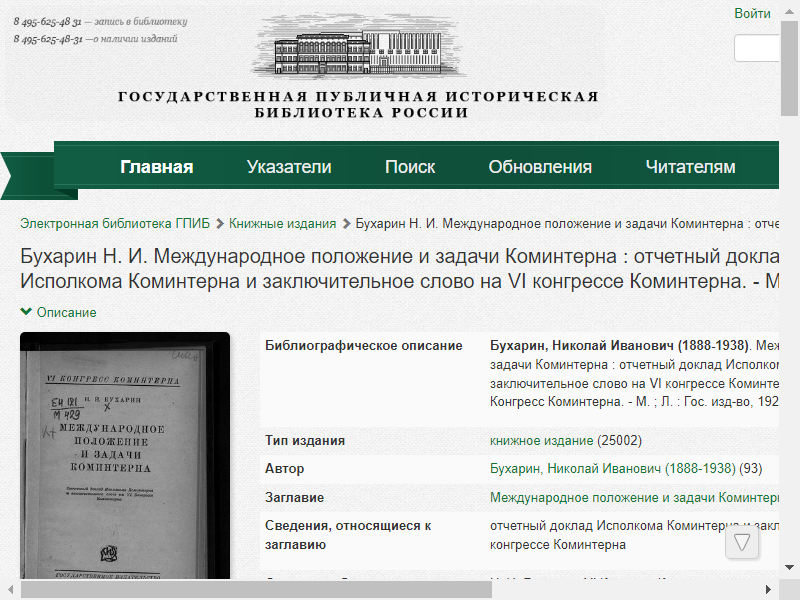Open the Поиск menu item
This screenshot has height=600, width=800.
coord(410,167)
